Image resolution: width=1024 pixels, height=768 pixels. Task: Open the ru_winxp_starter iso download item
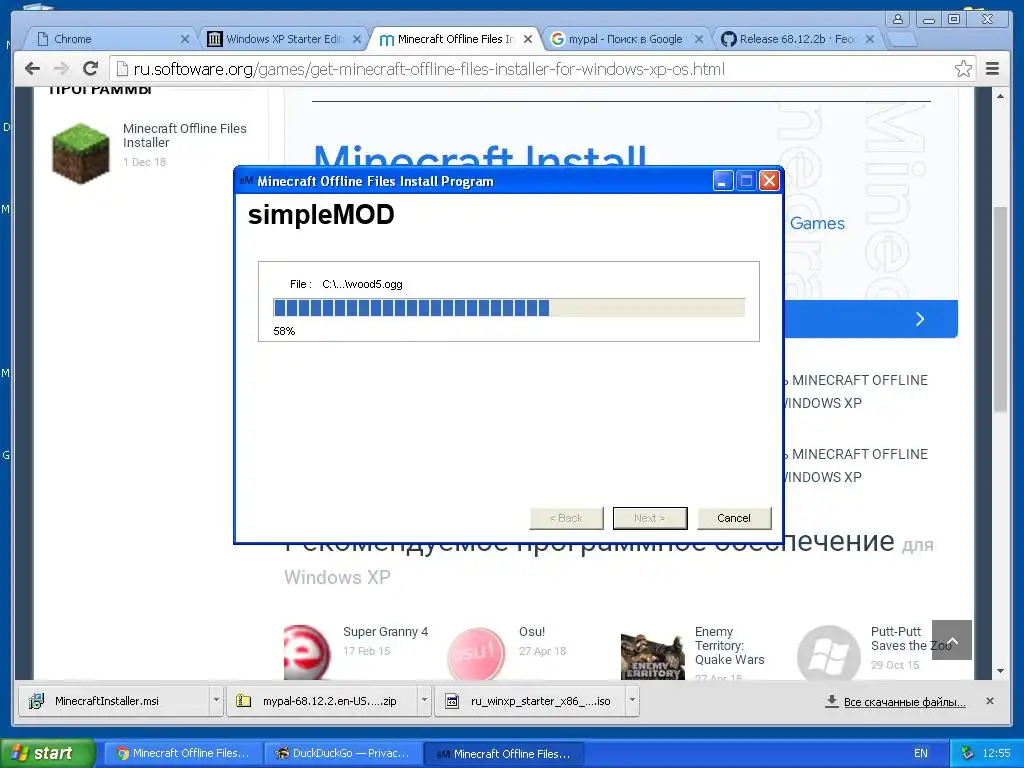(x=530, y=701)
